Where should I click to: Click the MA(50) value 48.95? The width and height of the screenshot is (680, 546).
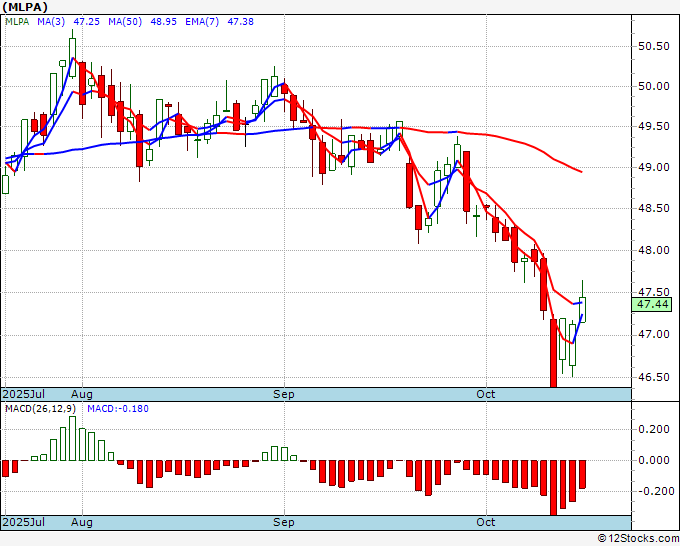coord(163,22)
